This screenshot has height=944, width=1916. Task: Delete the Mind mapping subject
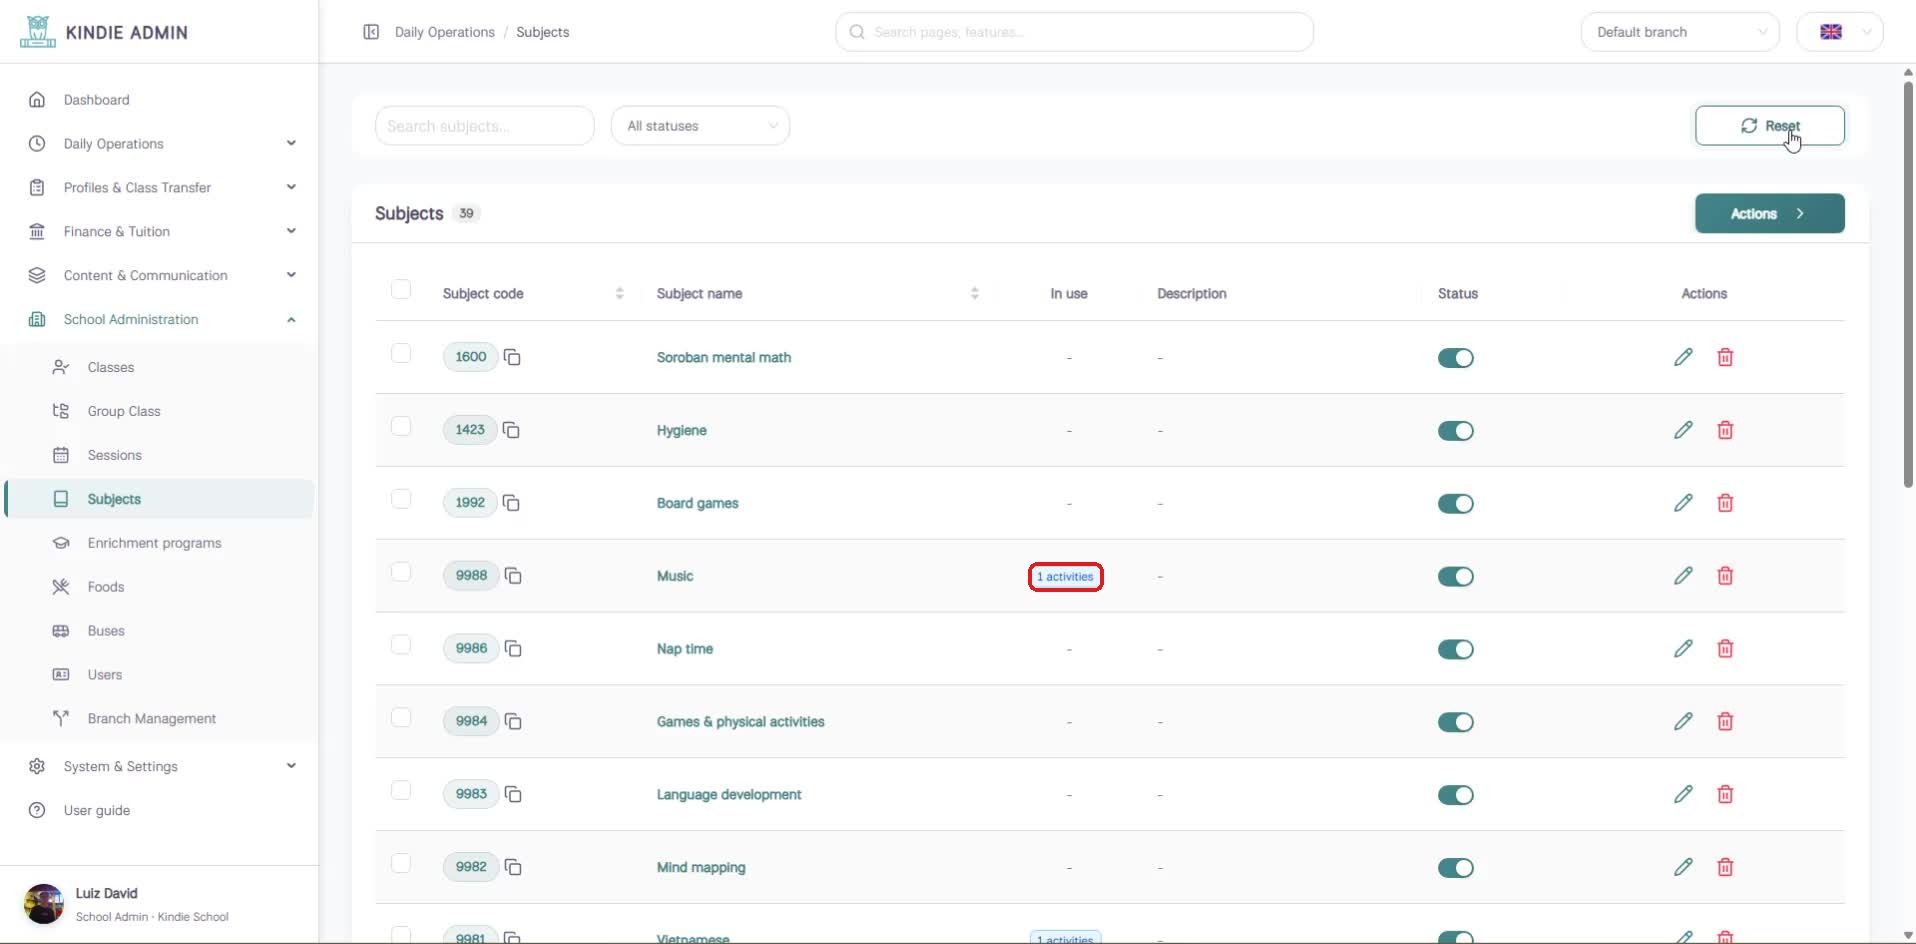pos(1725,868)
